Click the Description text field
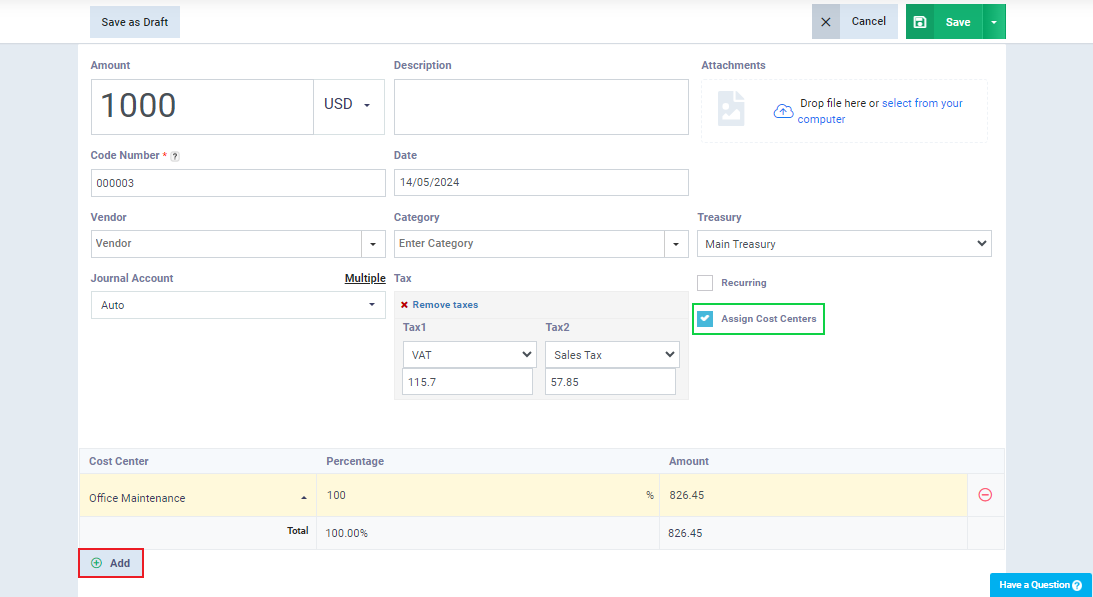 (541, 107)
